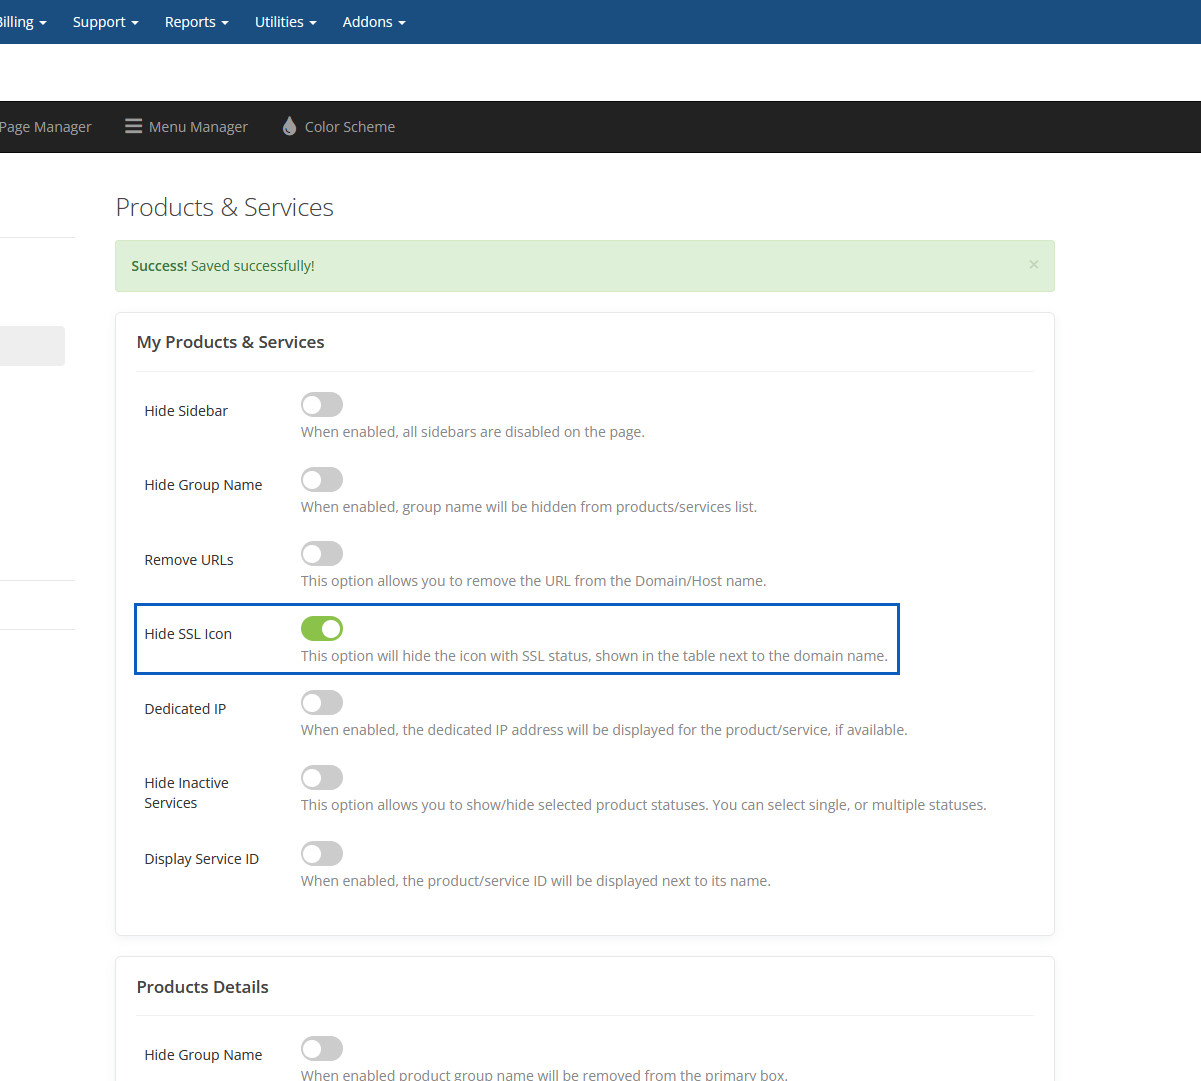Enable the Remove URLs switch
1201x1081 pixels.
pyautogui.click(x=322, y=554)
